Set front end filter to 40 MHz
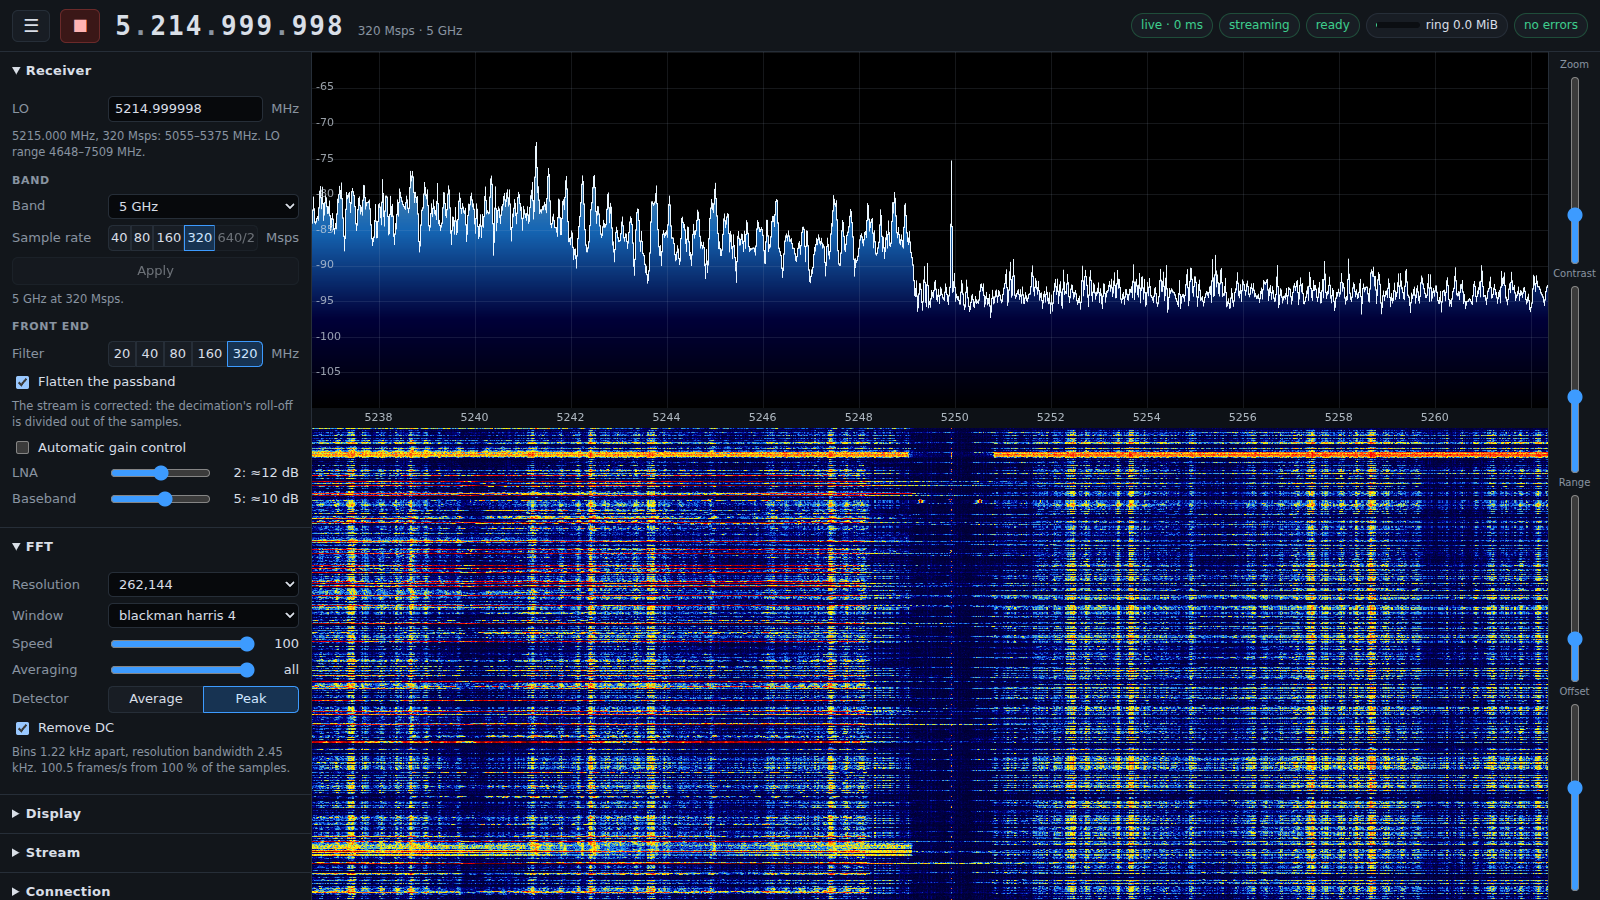 150,354
